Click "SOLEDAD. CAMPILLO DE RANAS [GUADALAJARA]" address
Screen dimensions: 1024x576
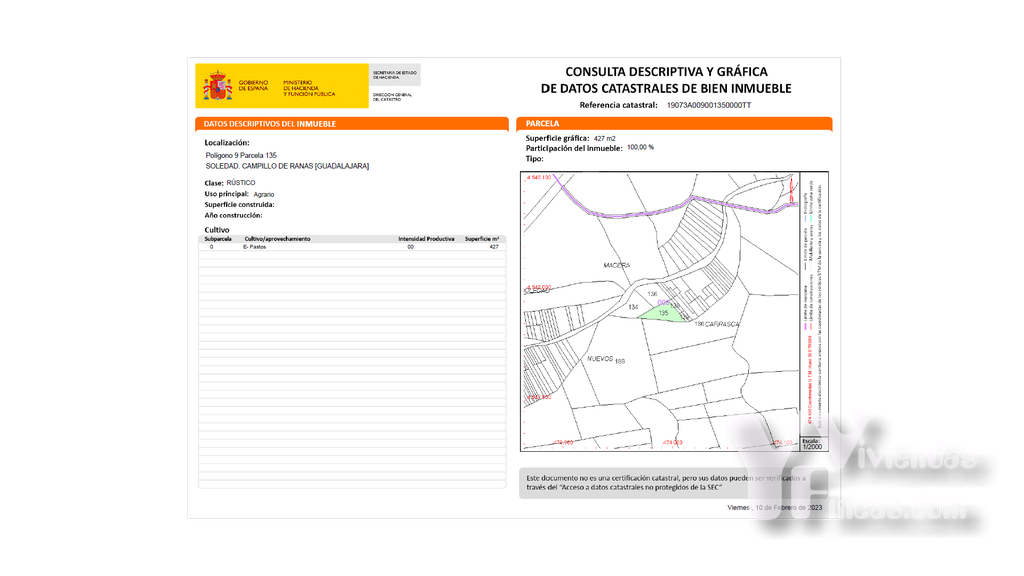coord(287,167)
